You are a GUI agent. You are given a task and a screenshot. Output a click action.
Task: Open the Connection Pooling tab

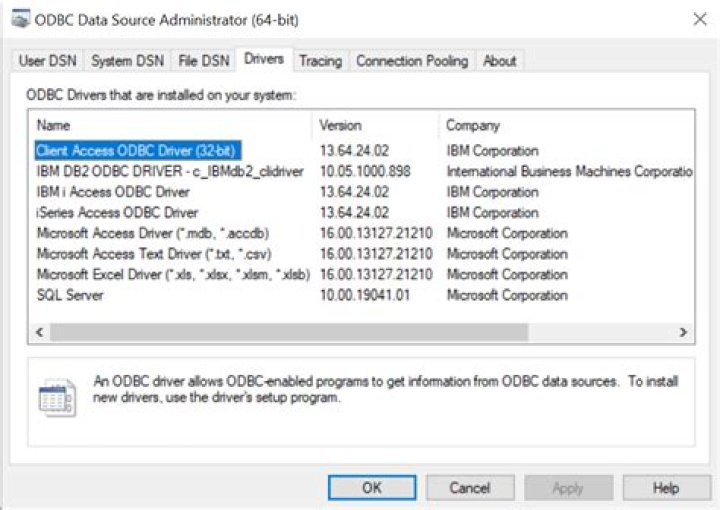coord(412,61)
